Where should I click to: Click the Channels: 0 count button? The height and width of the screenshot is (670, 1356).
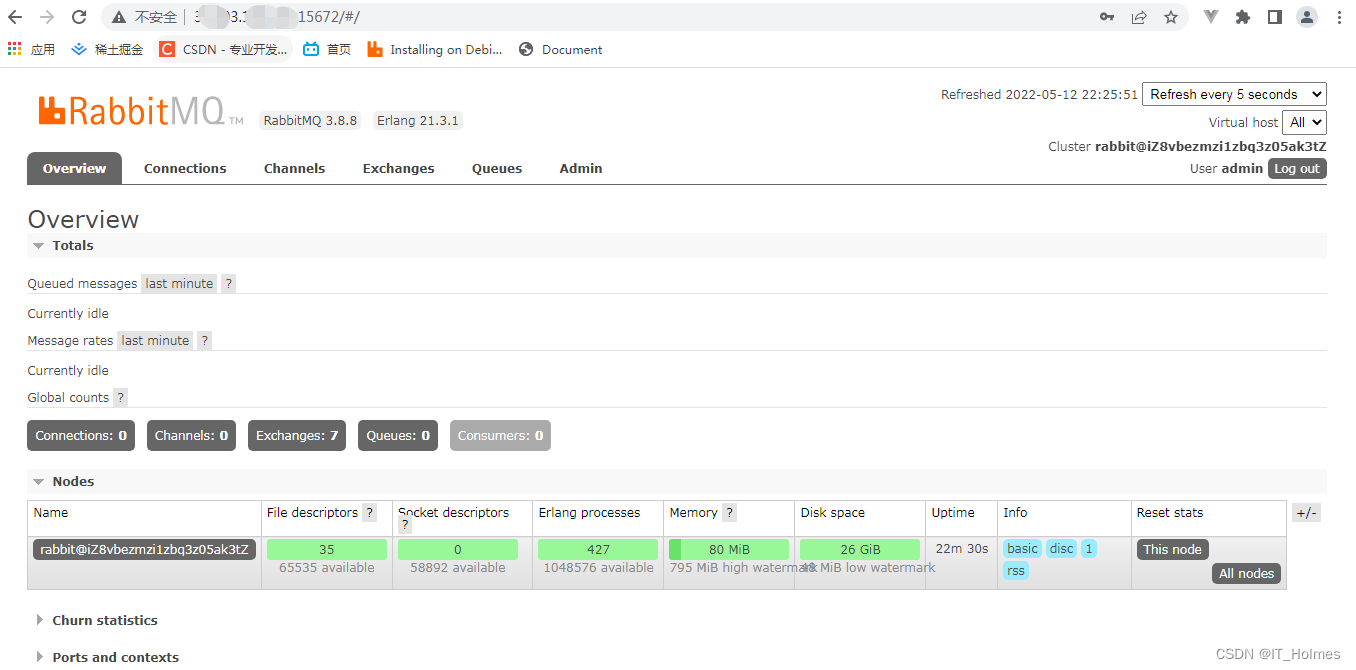click(x=191, y=435)
